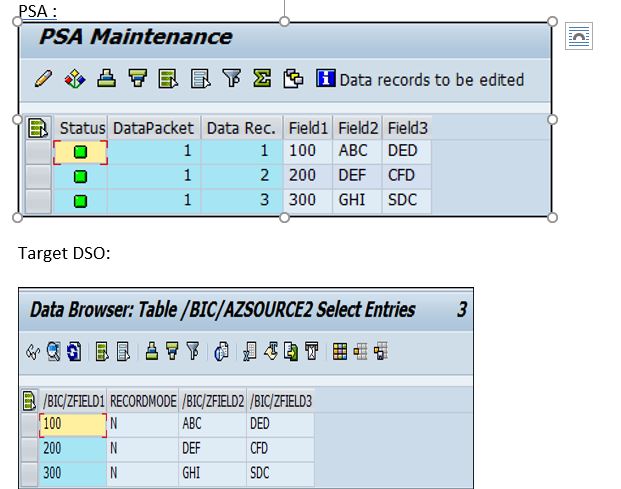Image resolution: width=621 pixels, height=489 pixels.
Task: Click the /BIC/ZFIELD3 column header
Action: coord(281,401)
